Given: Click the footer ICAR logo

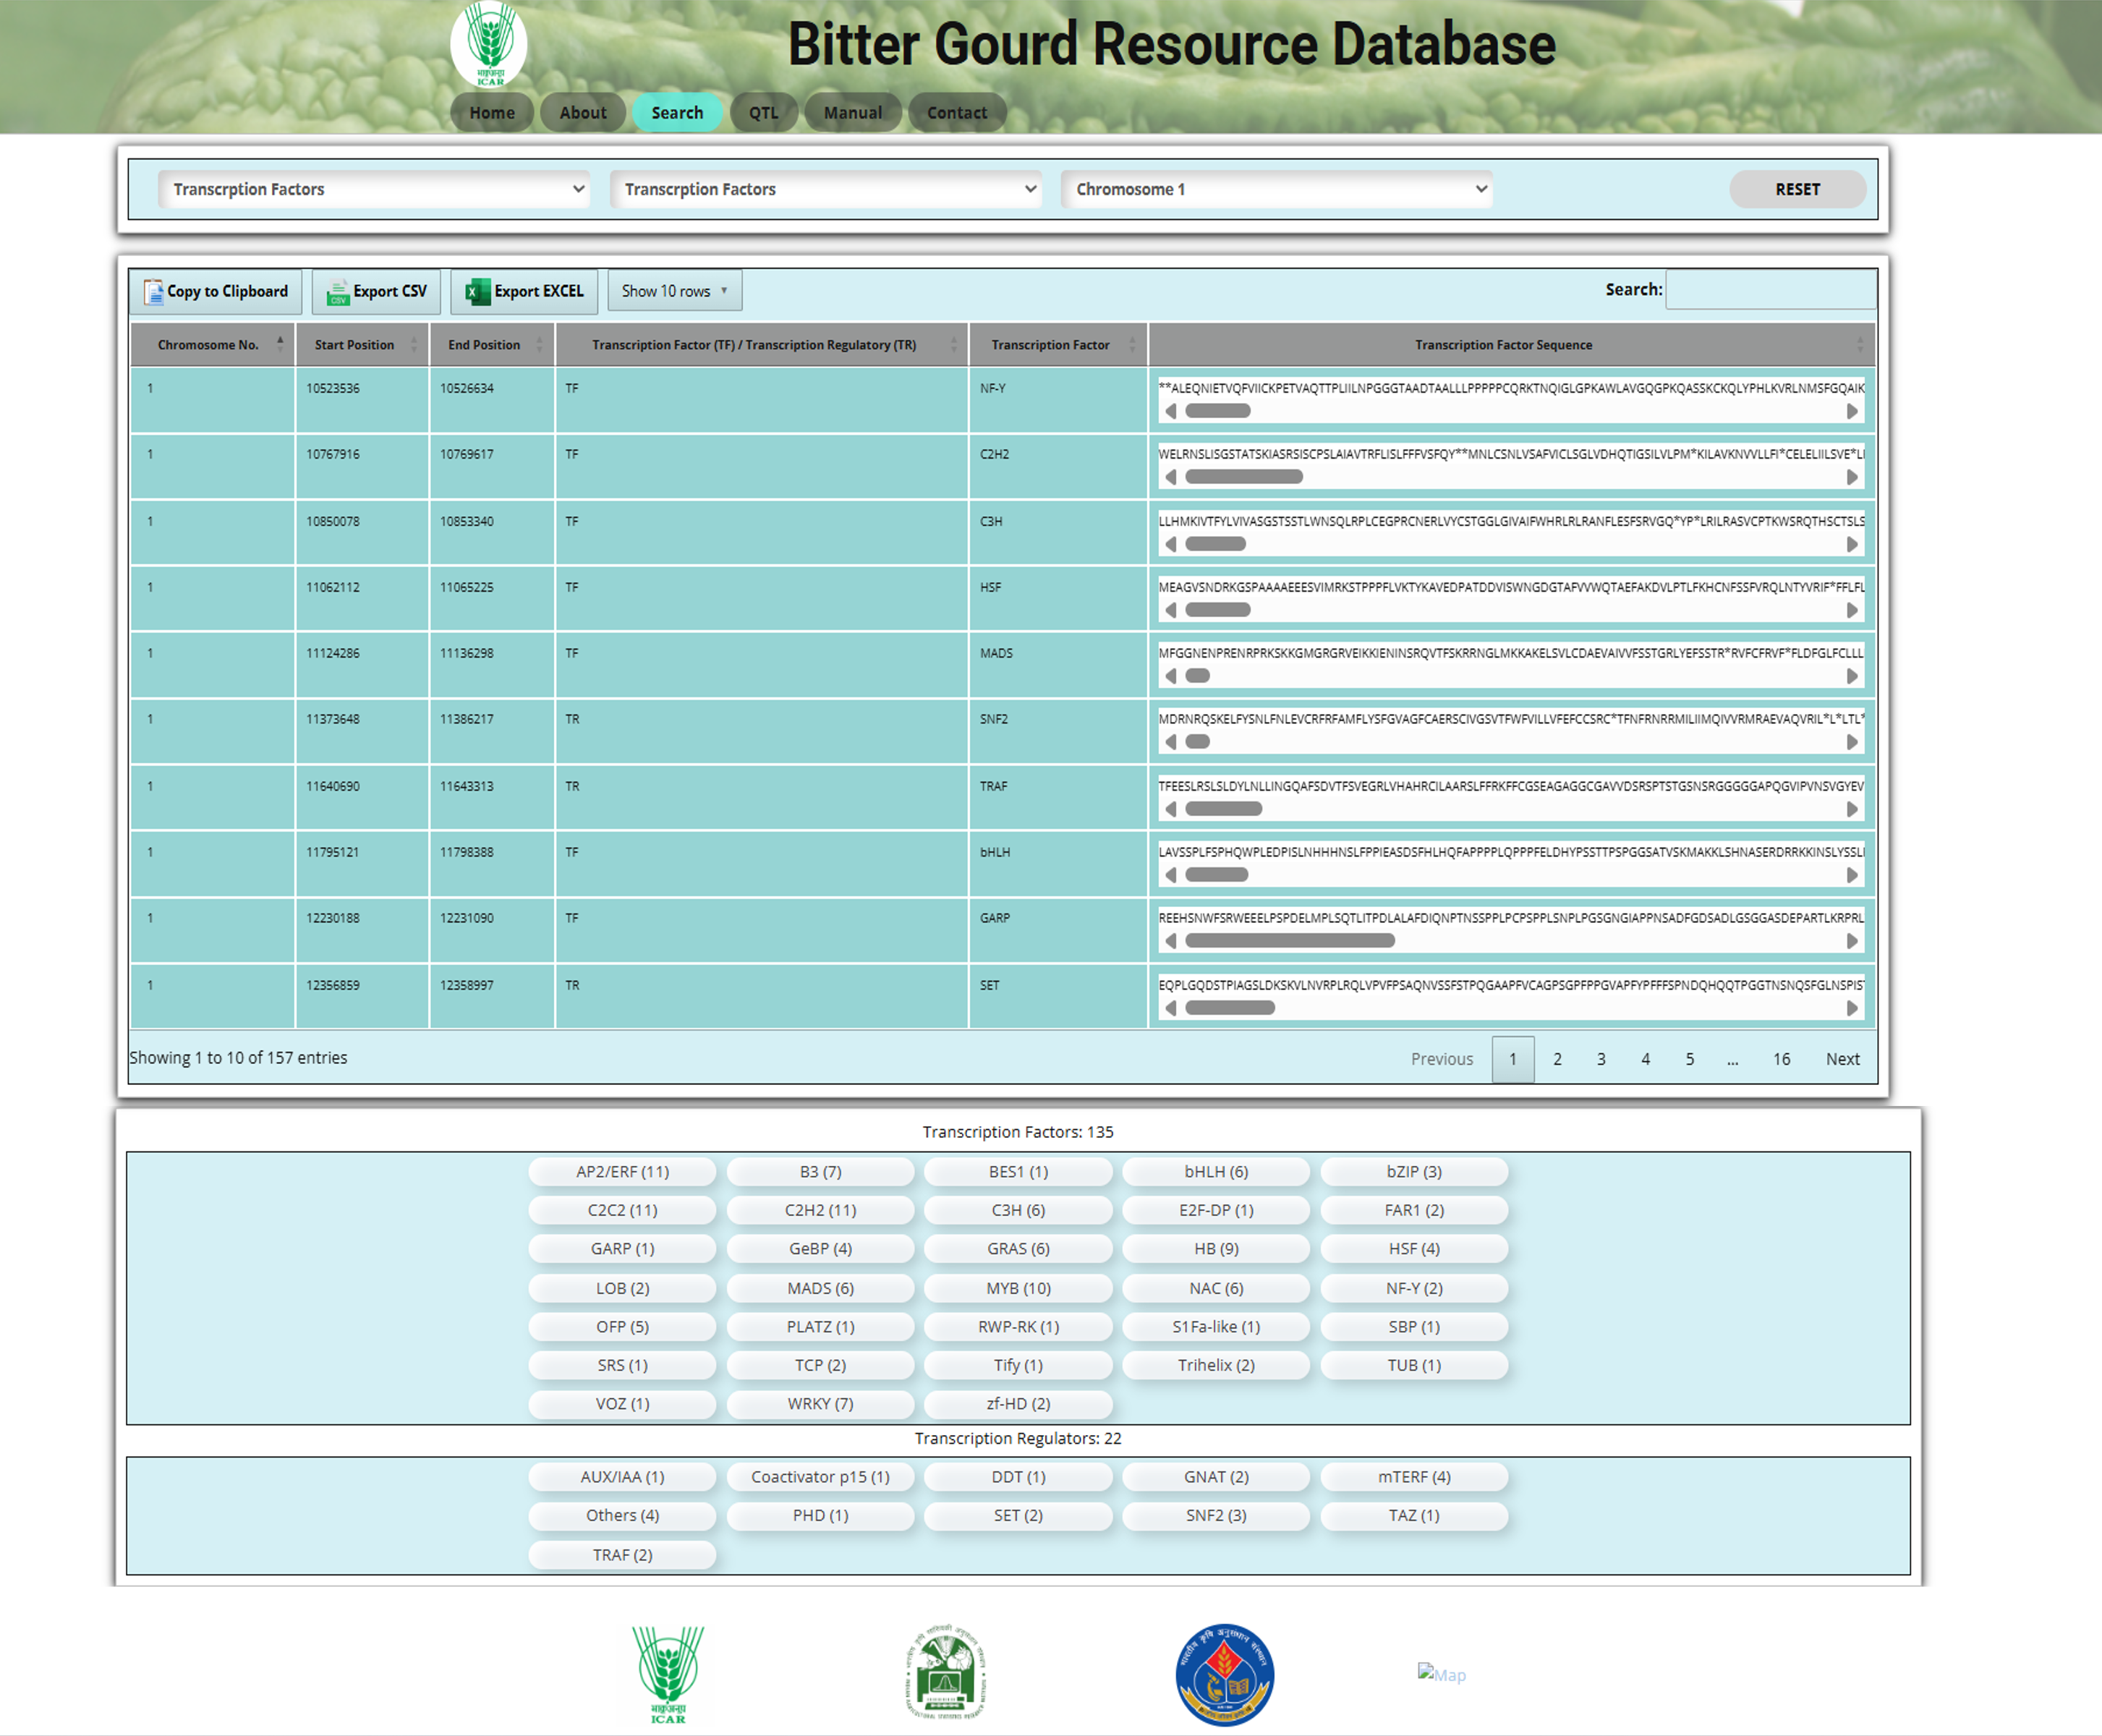Looking at the screenshot, I should (x=667, y=1673).
